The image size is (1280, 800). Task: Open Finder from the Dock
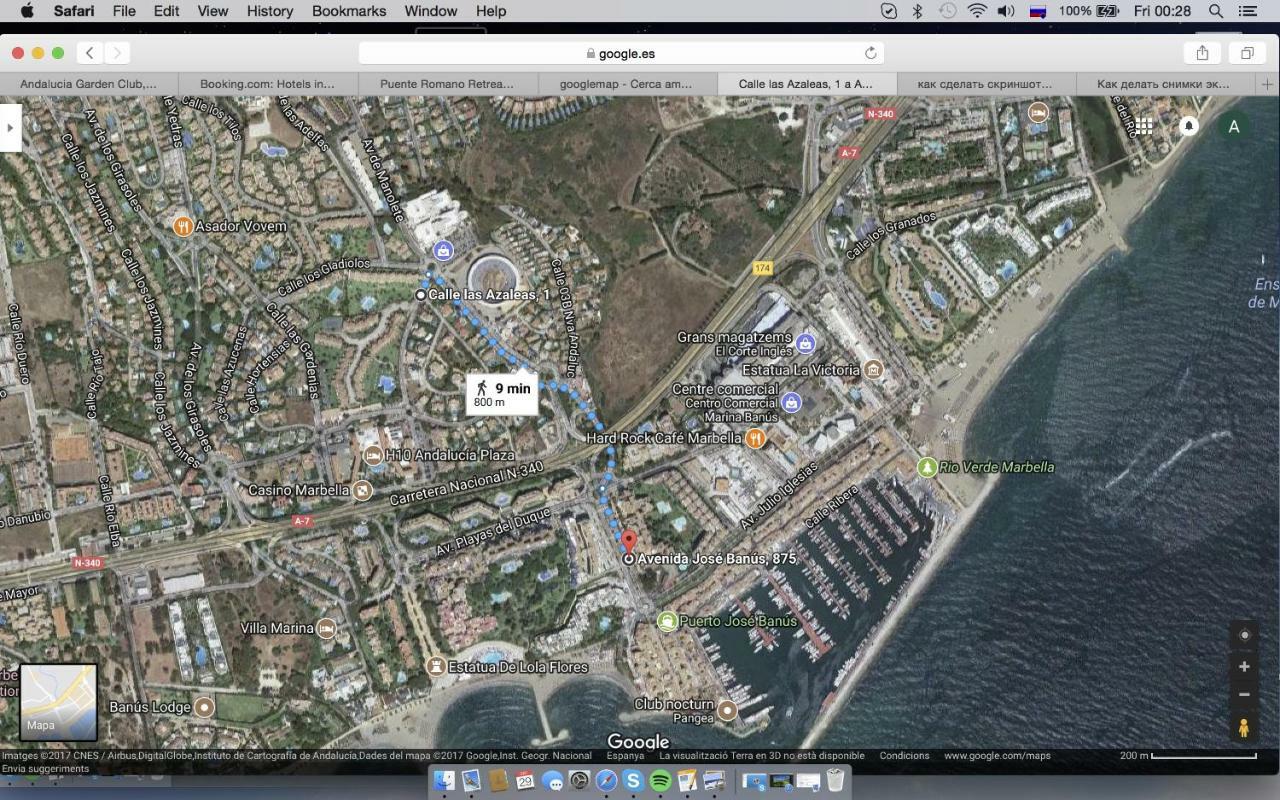[444, 781]
